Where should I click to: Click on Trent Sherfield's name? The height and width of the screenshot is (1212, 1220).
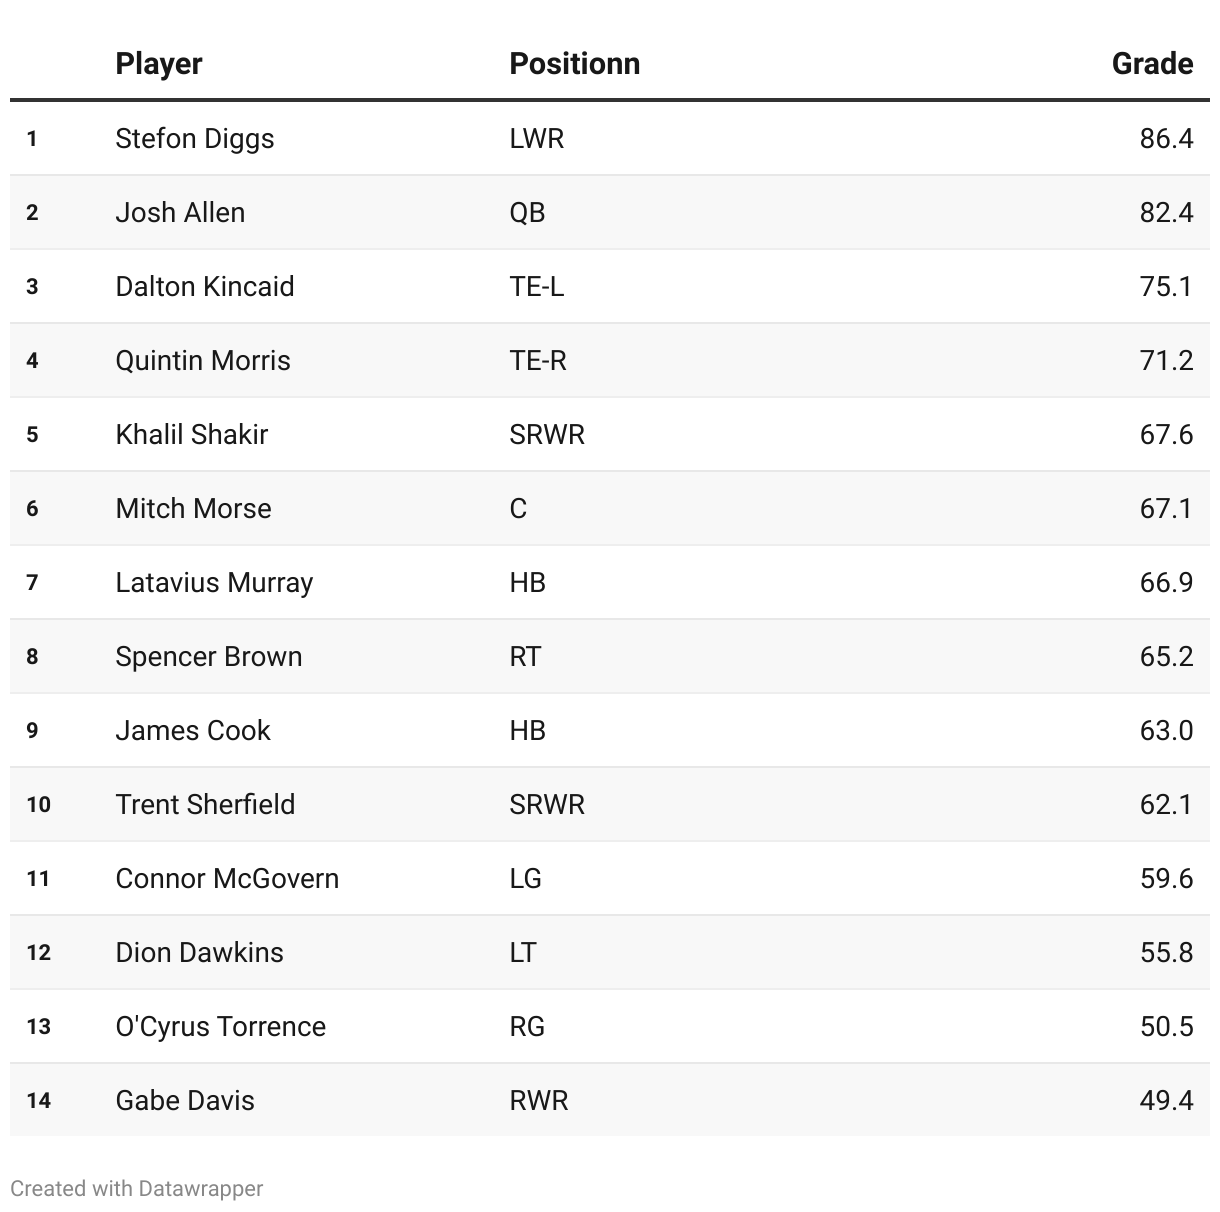(205, 804)
